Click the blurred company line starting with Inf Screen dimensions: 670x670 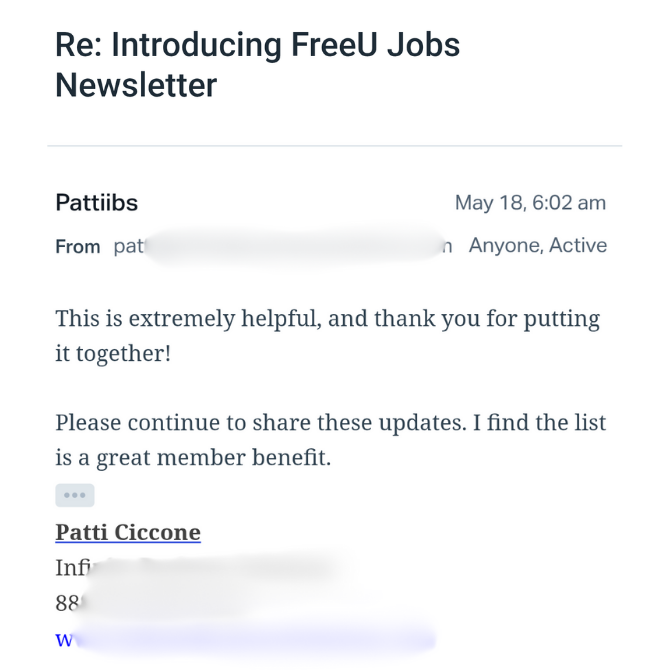point(195,568)
